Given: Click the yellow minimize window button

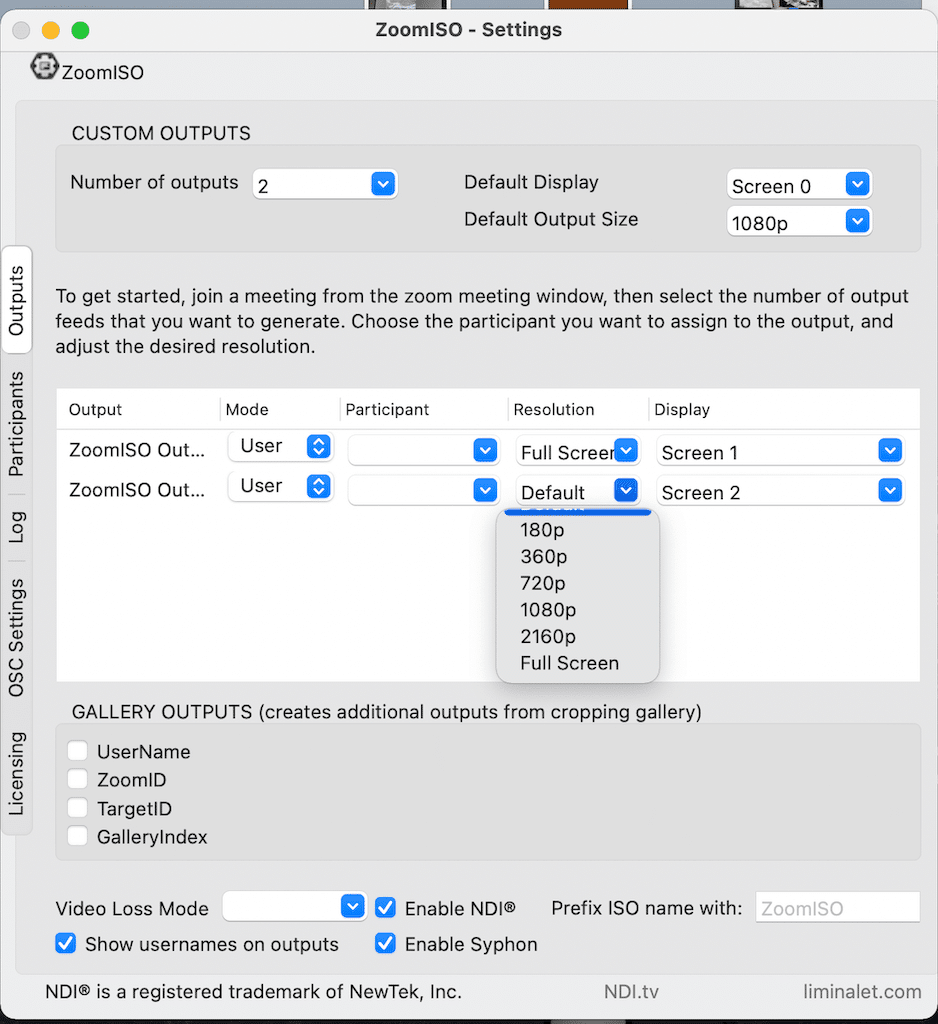Looking at the screenshot, I should (51, 30).
